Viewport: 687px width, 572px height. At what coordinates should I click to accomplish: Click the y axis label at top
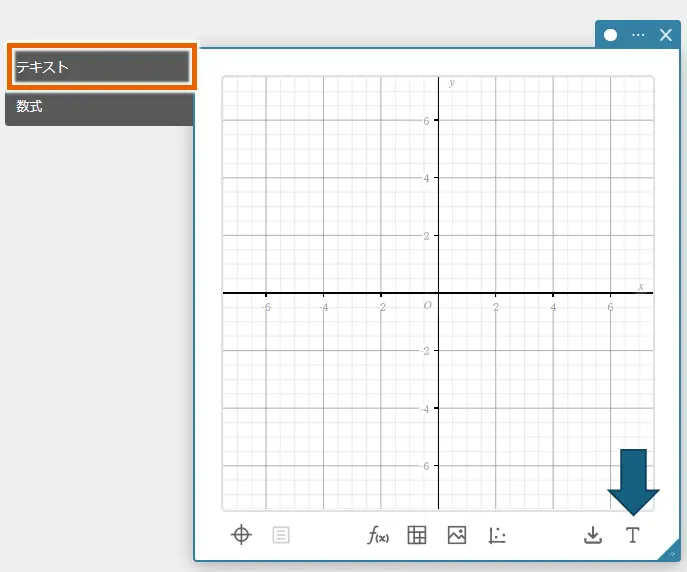click(x=452, y=82)
